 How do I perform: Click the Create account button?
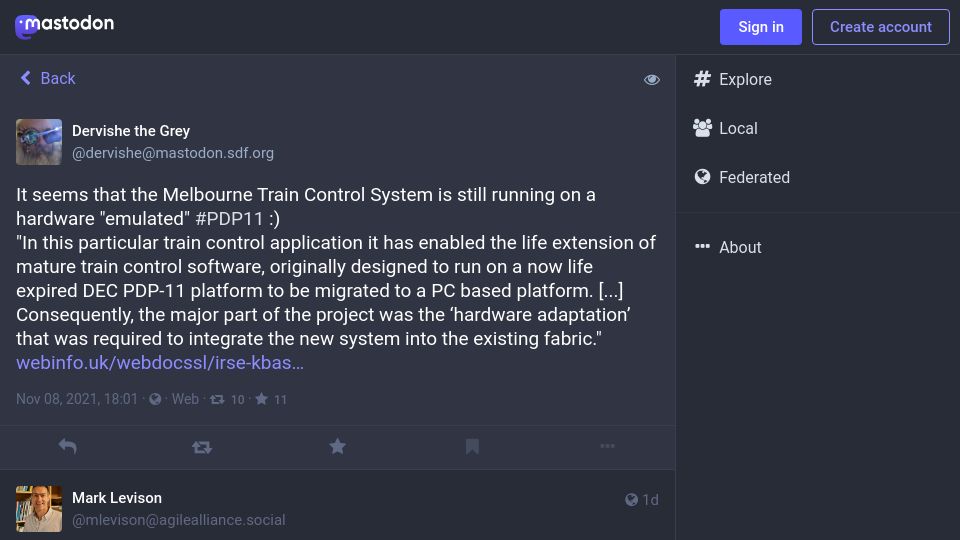[880, 27]
